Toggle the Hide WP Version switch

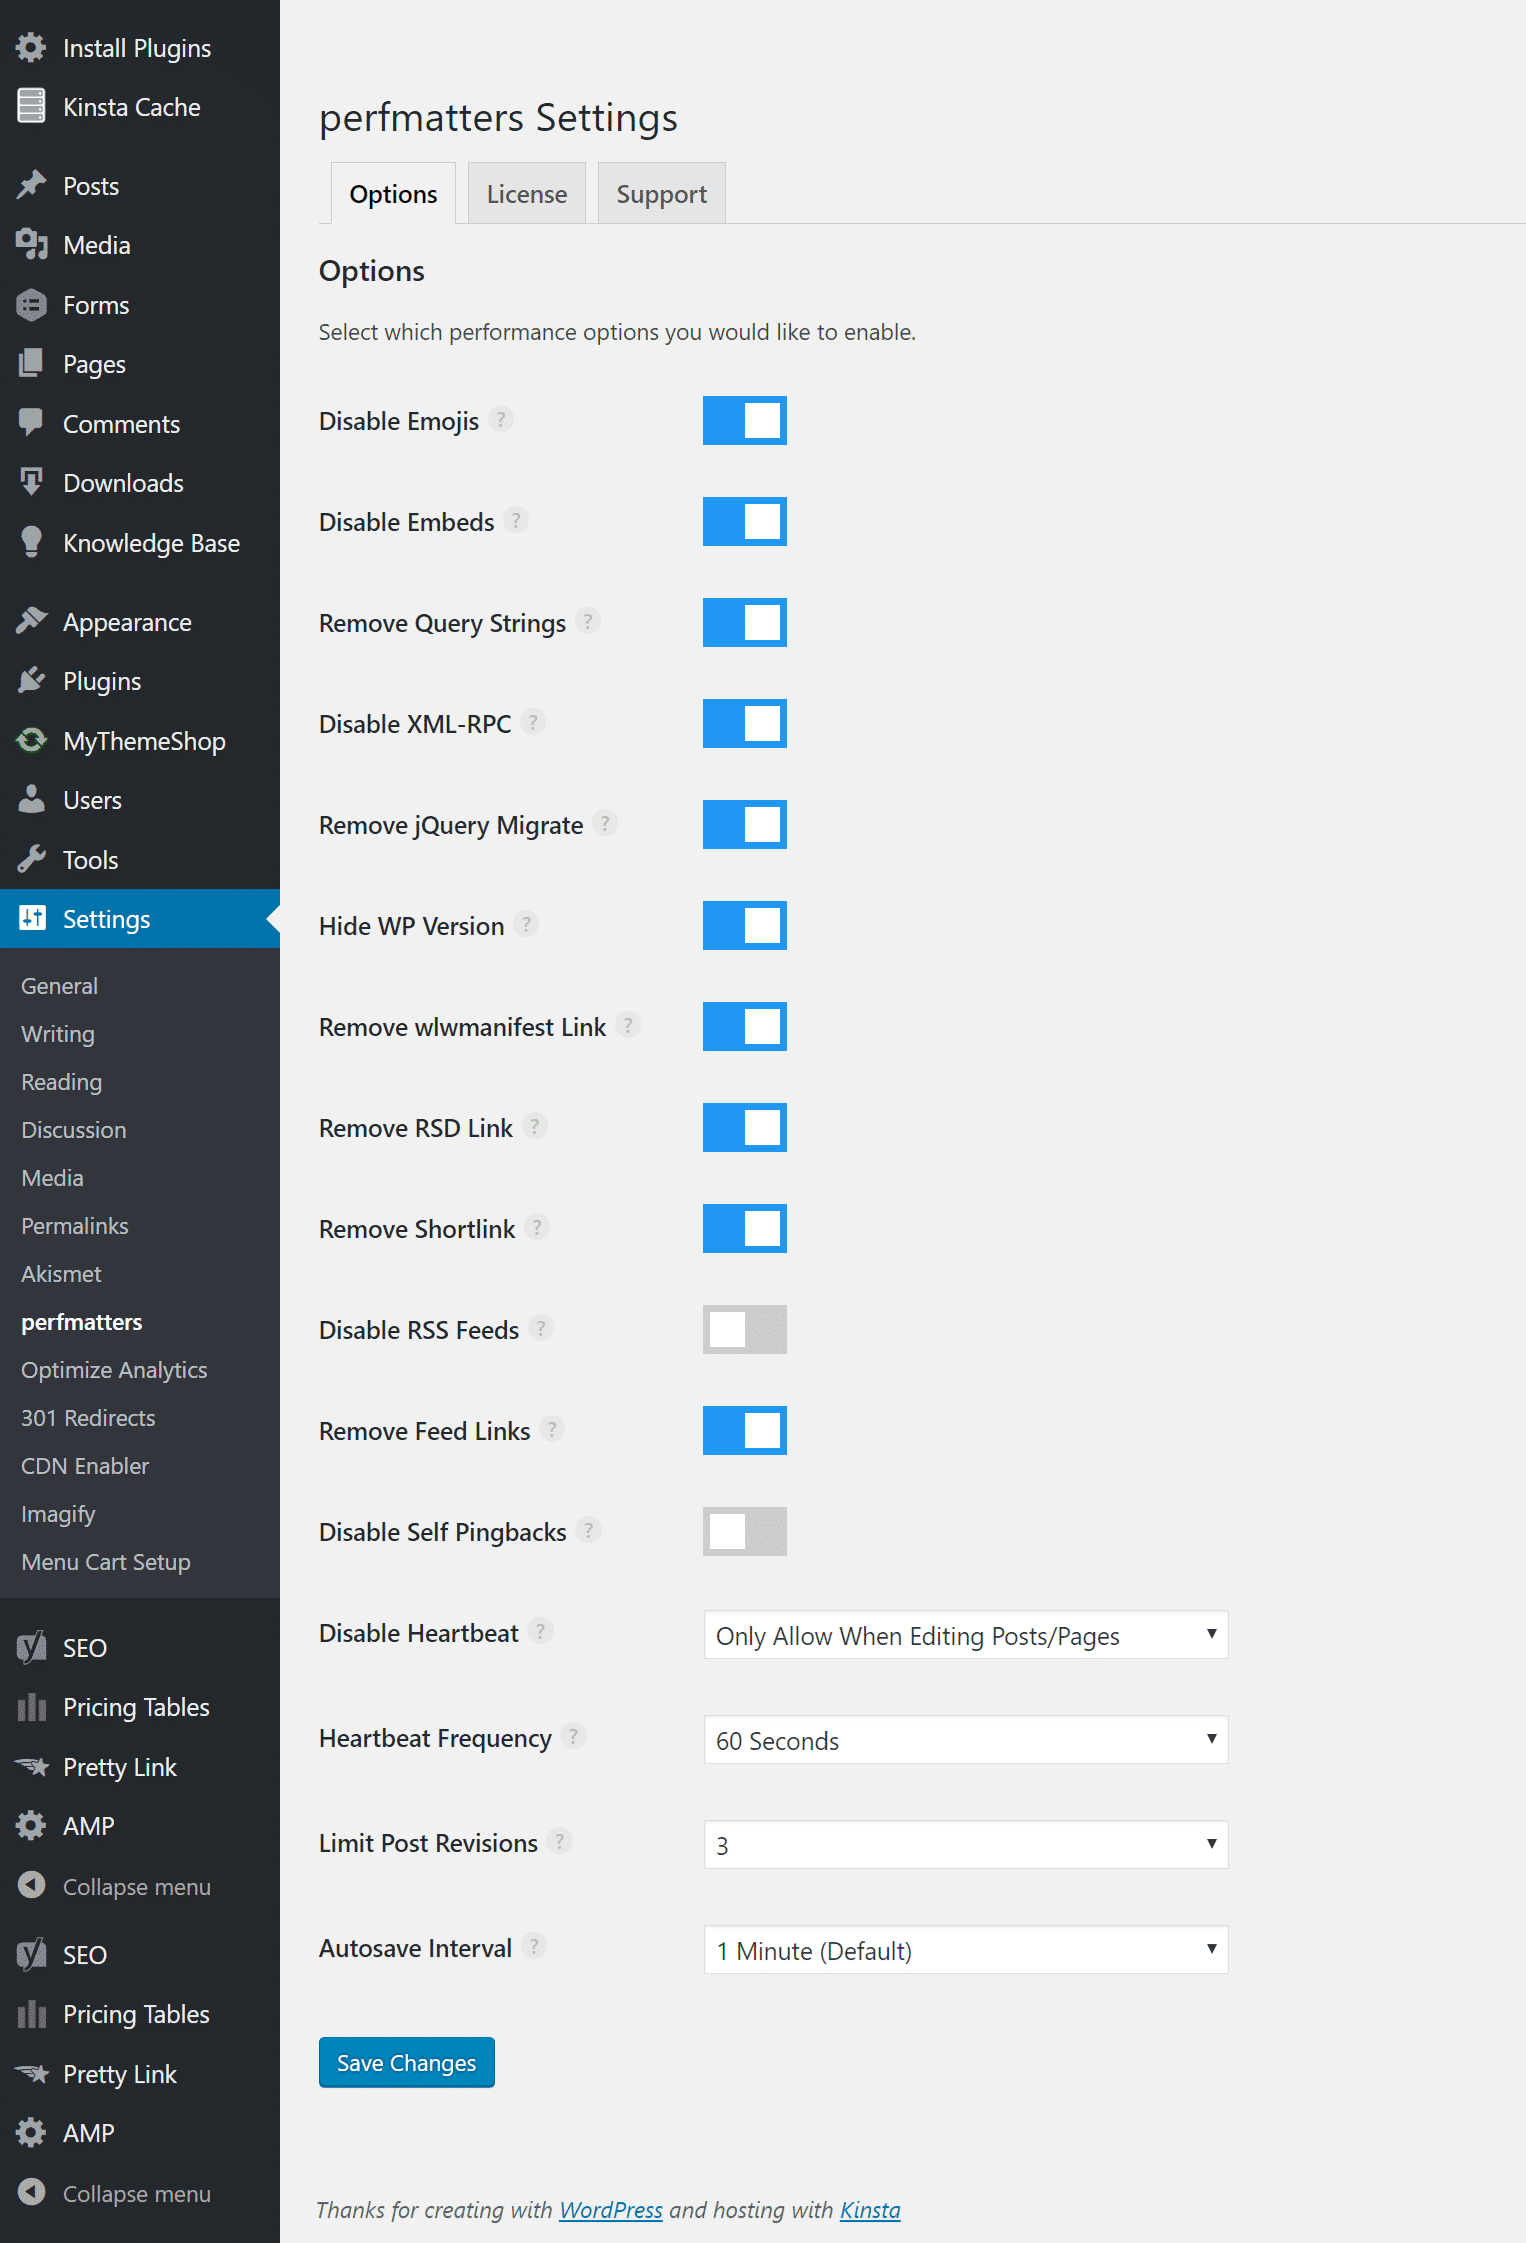coord(744,925)
